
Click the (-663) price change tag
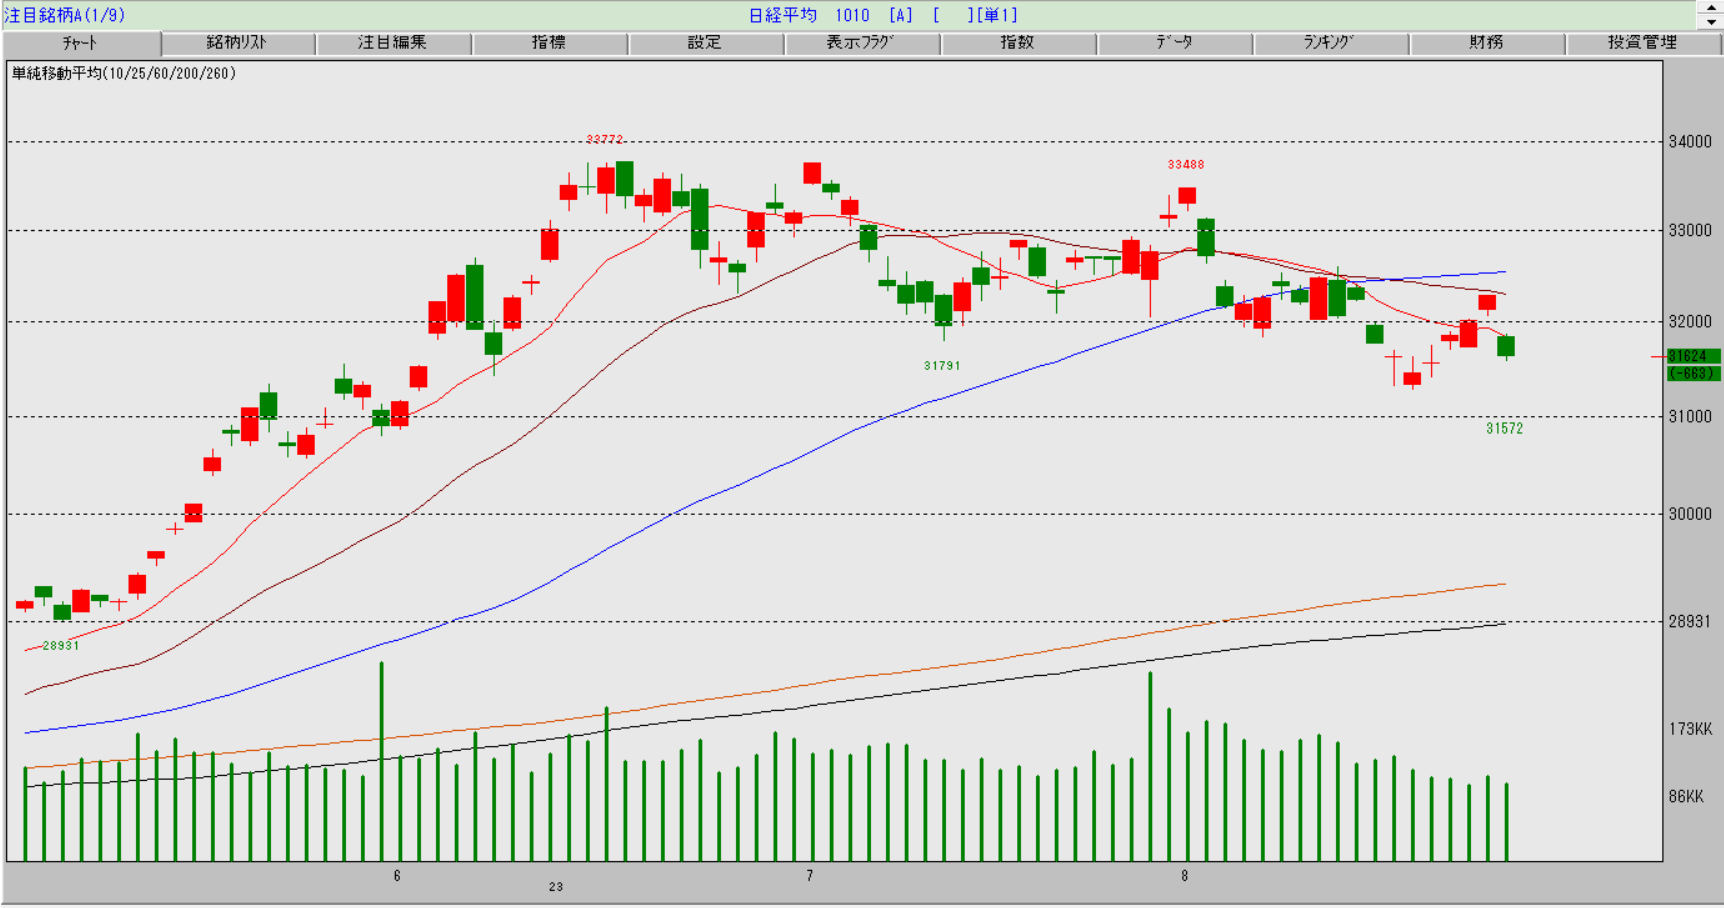pyautogui.click(x=1693, y=373)
